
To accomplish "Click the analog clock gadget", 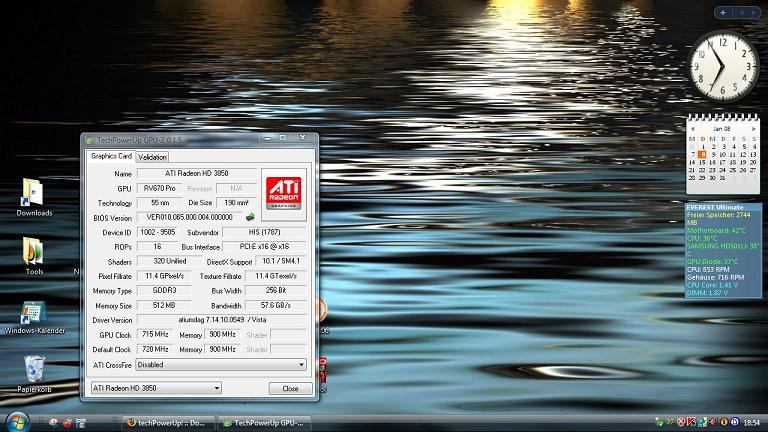I will 723,66.
